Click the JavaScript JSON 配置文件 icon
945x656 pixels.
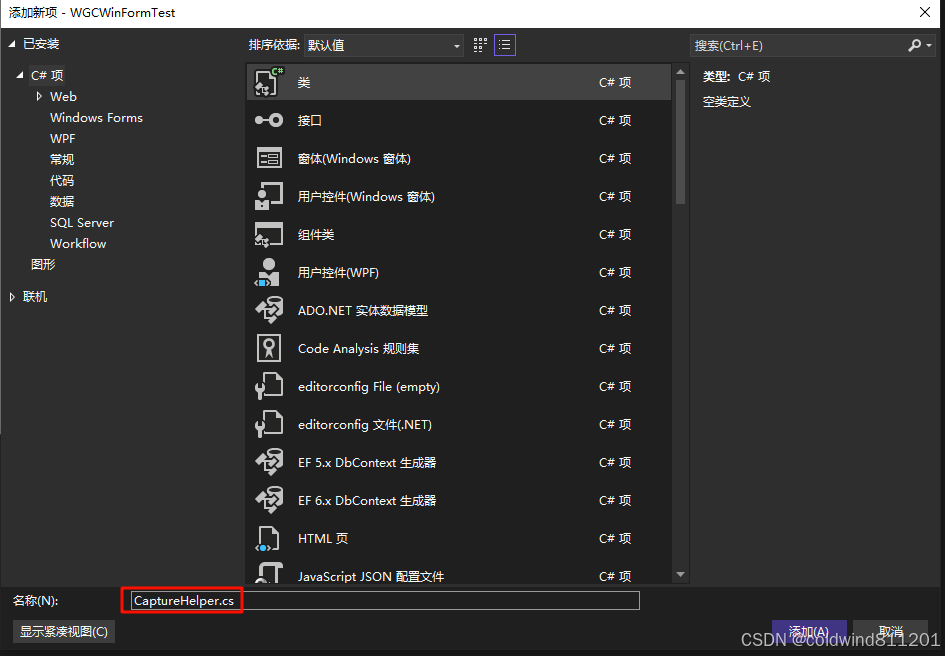(x=269, y=572)
